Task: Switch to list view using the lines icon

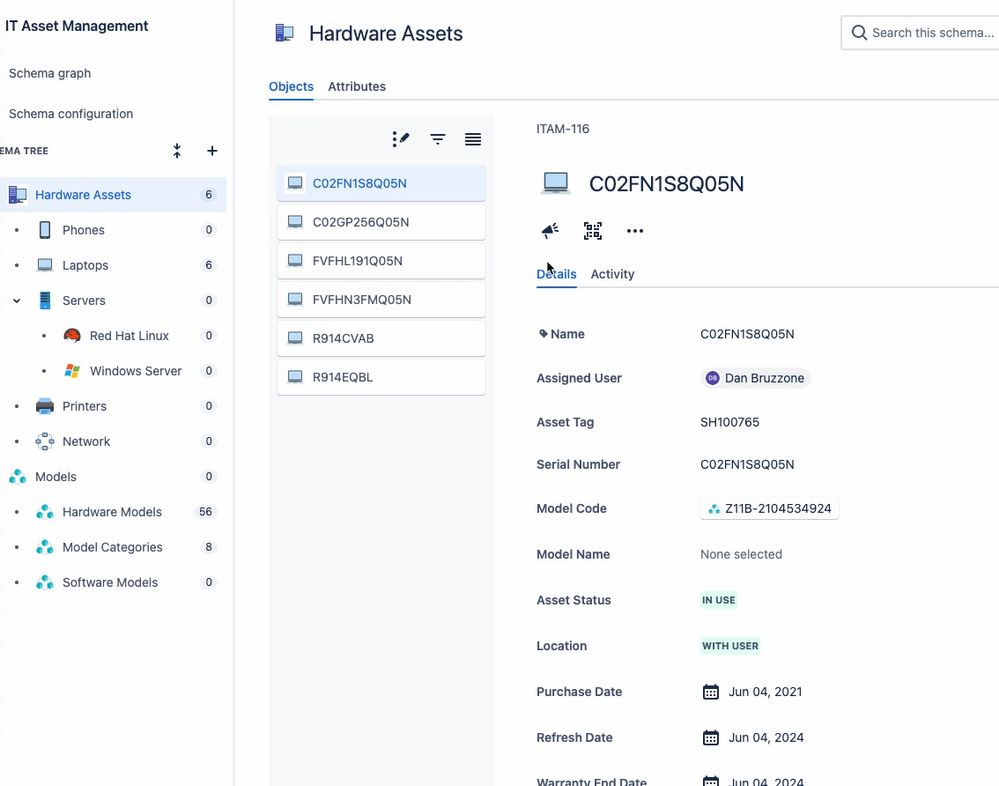Action: point(472,139)
